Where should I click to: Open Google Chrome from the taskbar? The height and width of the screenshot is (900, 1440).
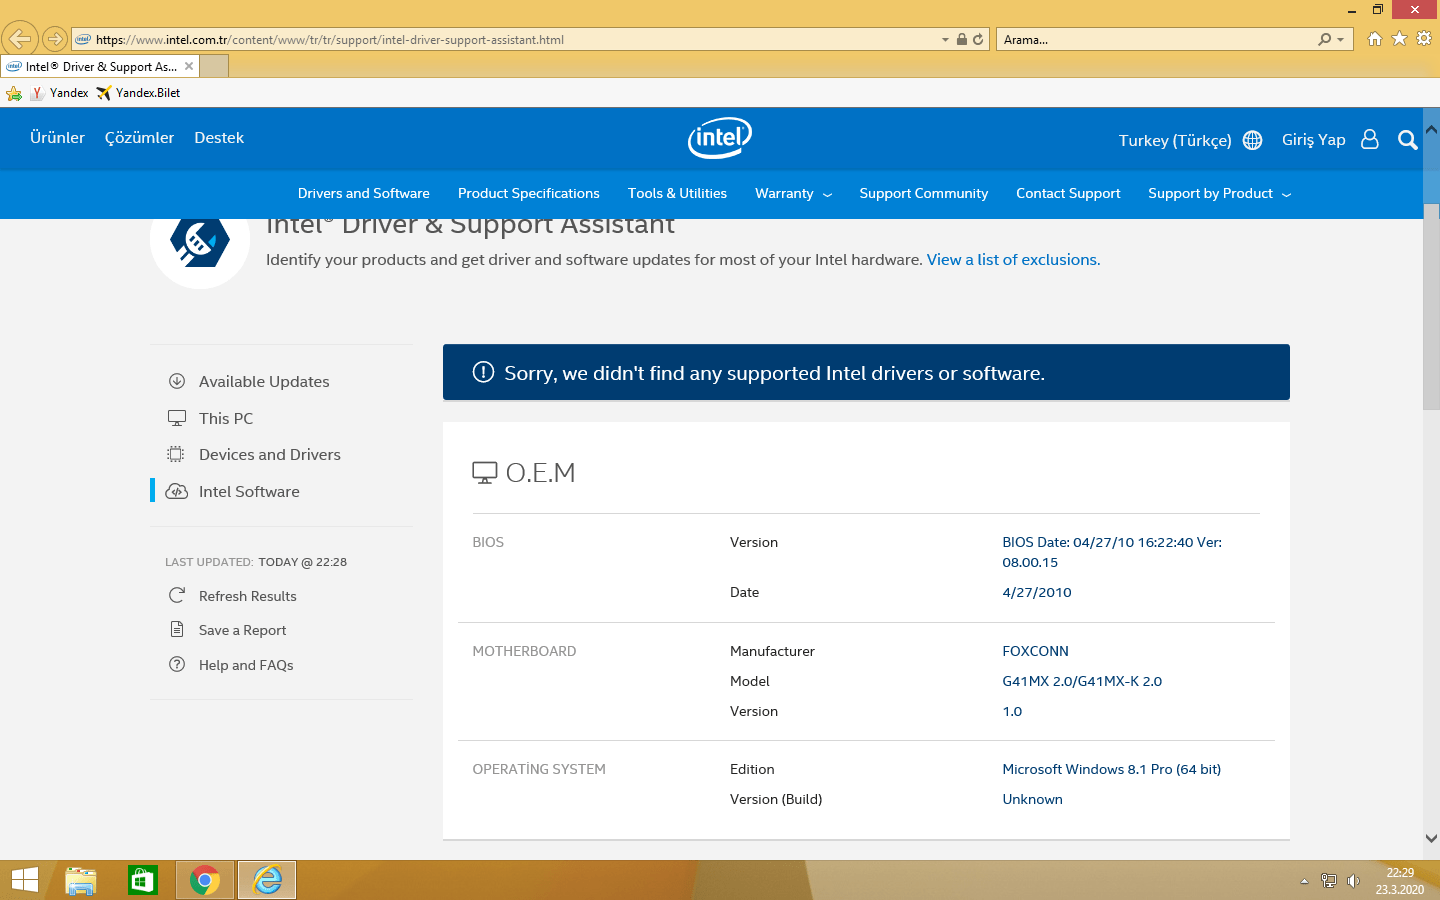205,880
